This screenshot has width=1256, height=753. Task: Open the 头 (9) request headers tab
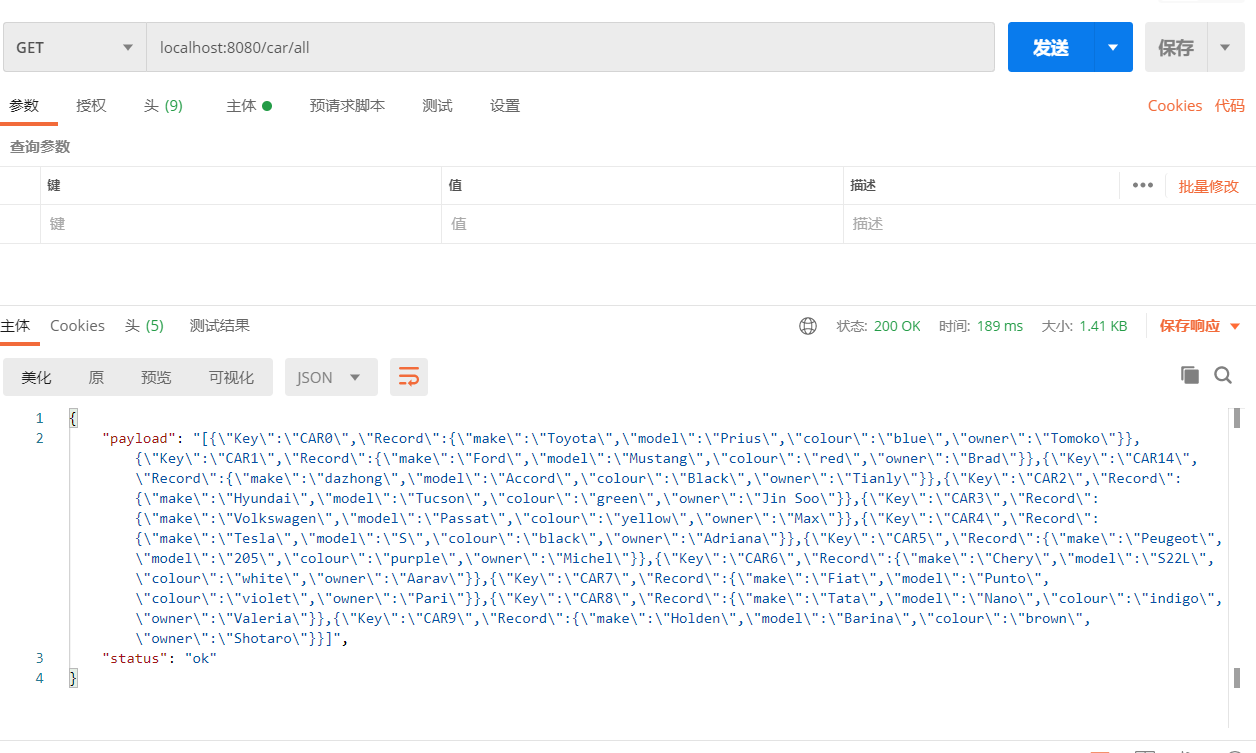162,105
